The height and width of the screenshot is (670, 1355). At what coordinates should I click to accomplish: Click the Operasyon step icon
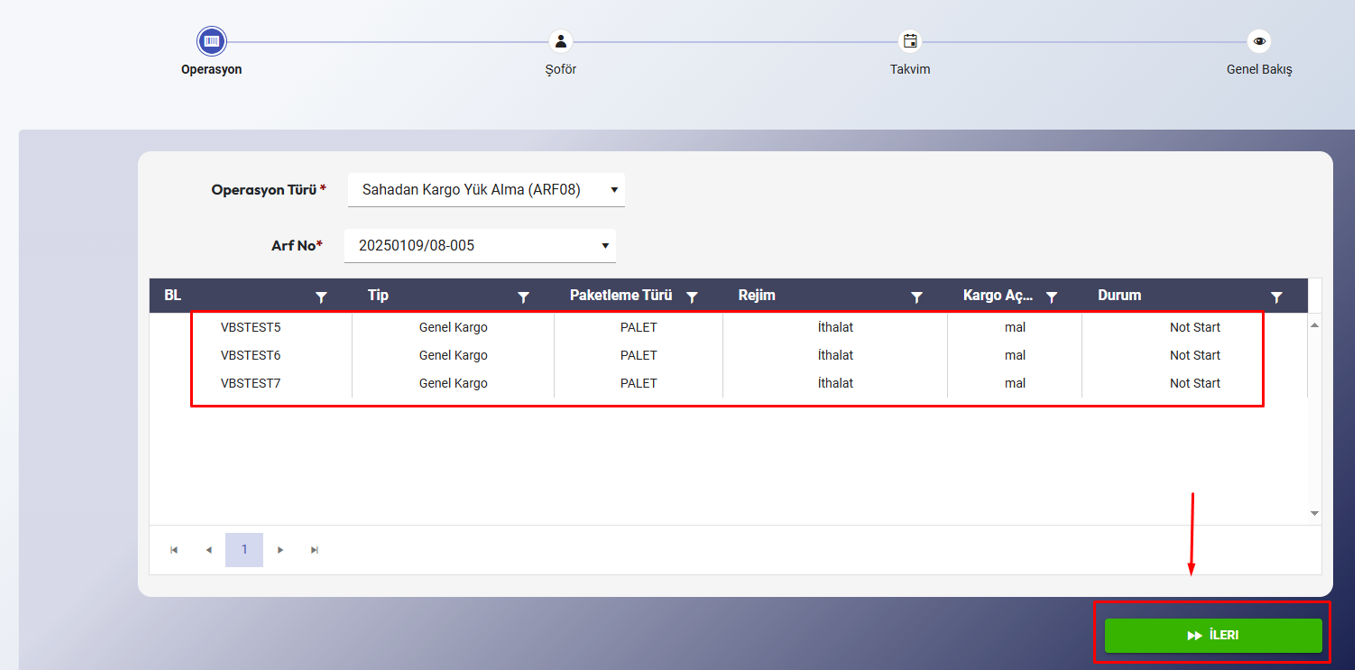point(211,41)
